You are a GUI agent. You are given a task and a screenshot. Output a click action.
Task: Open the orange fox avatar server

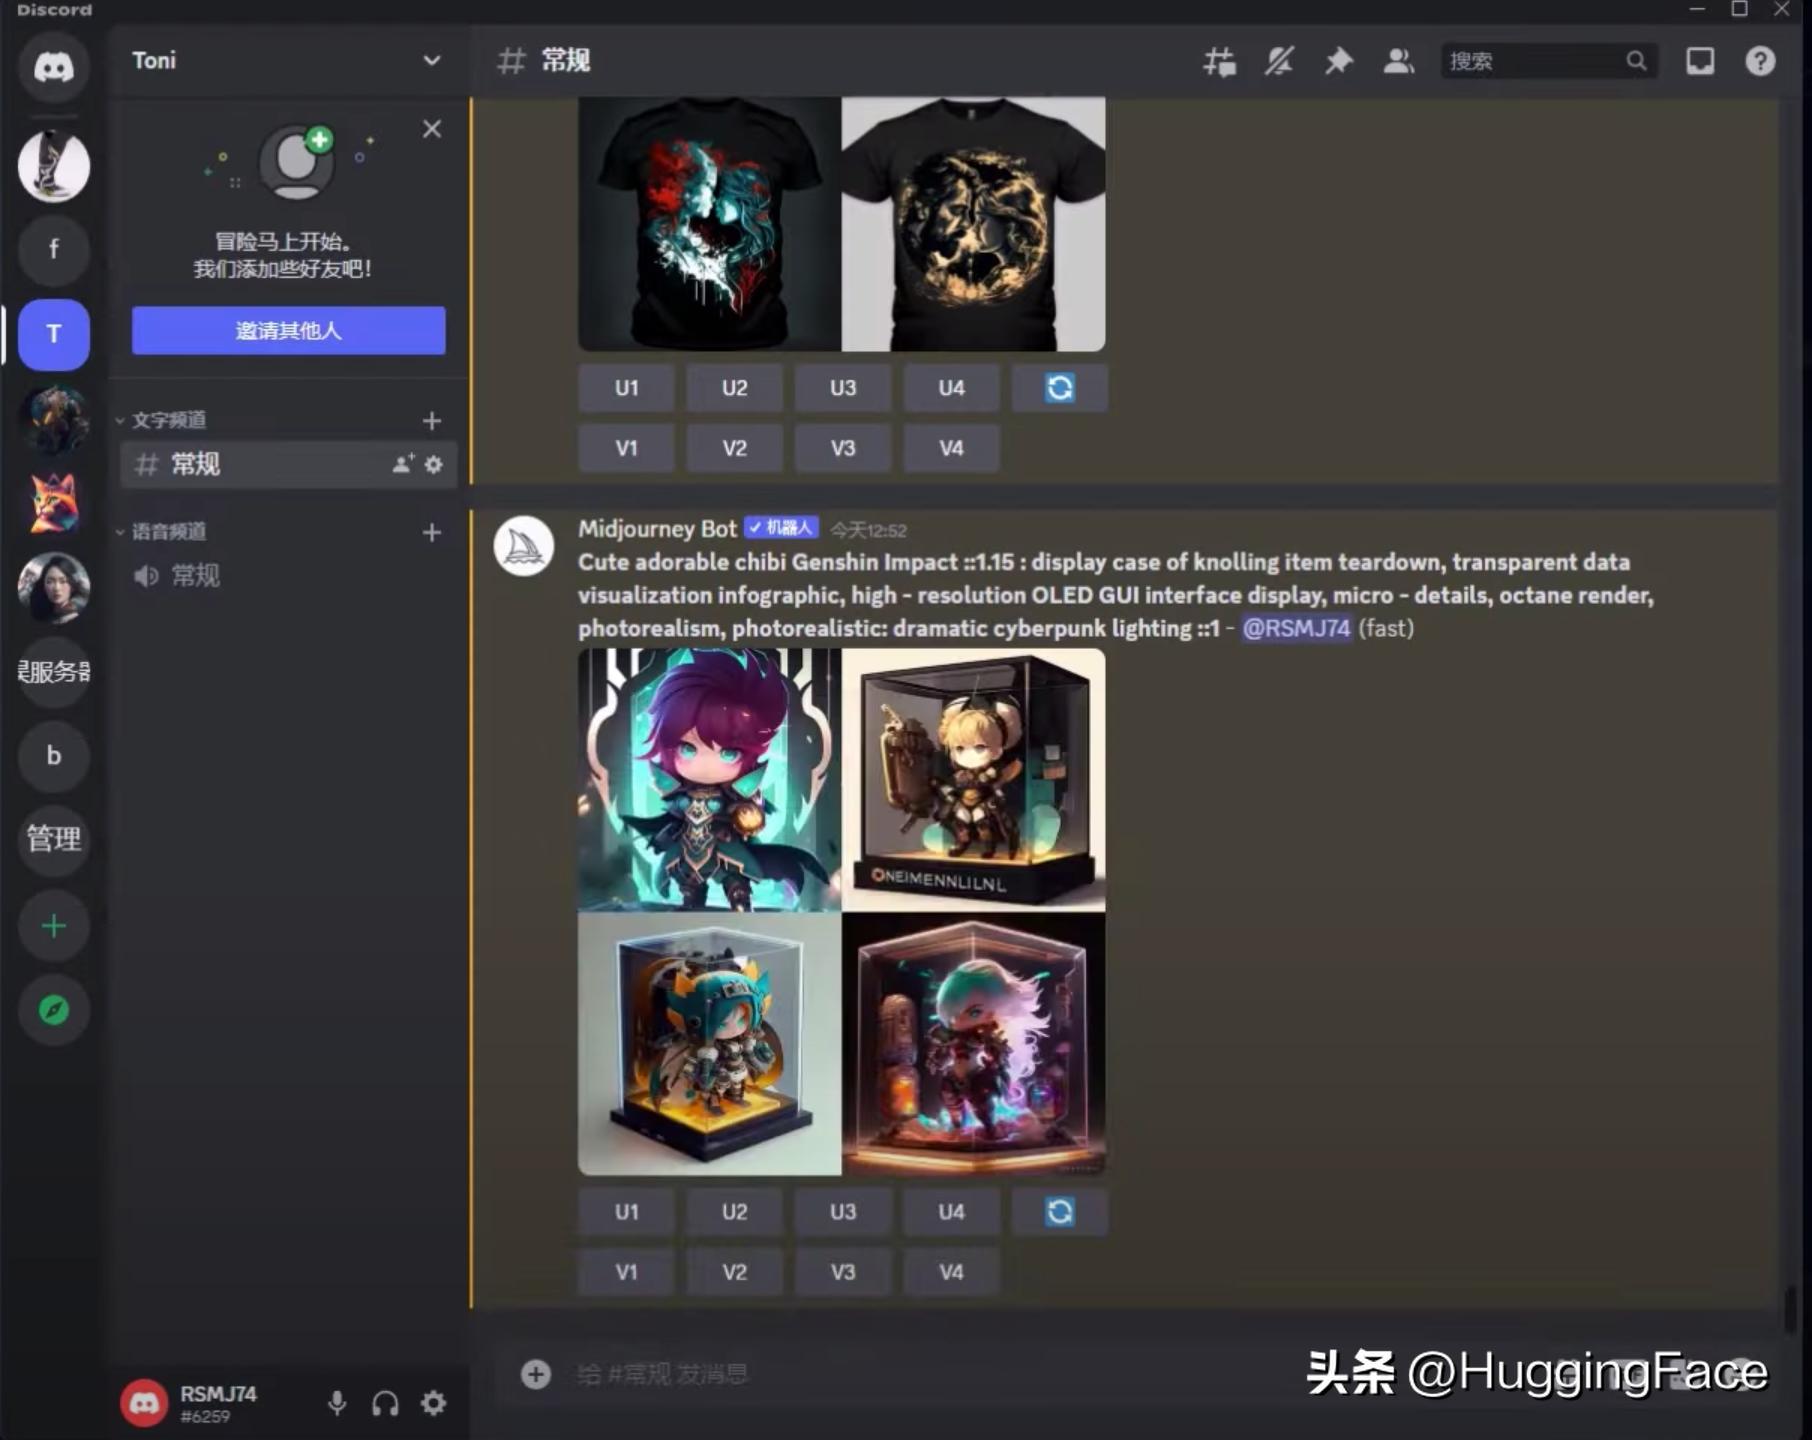pyautogui.click(x=54, y=503)
